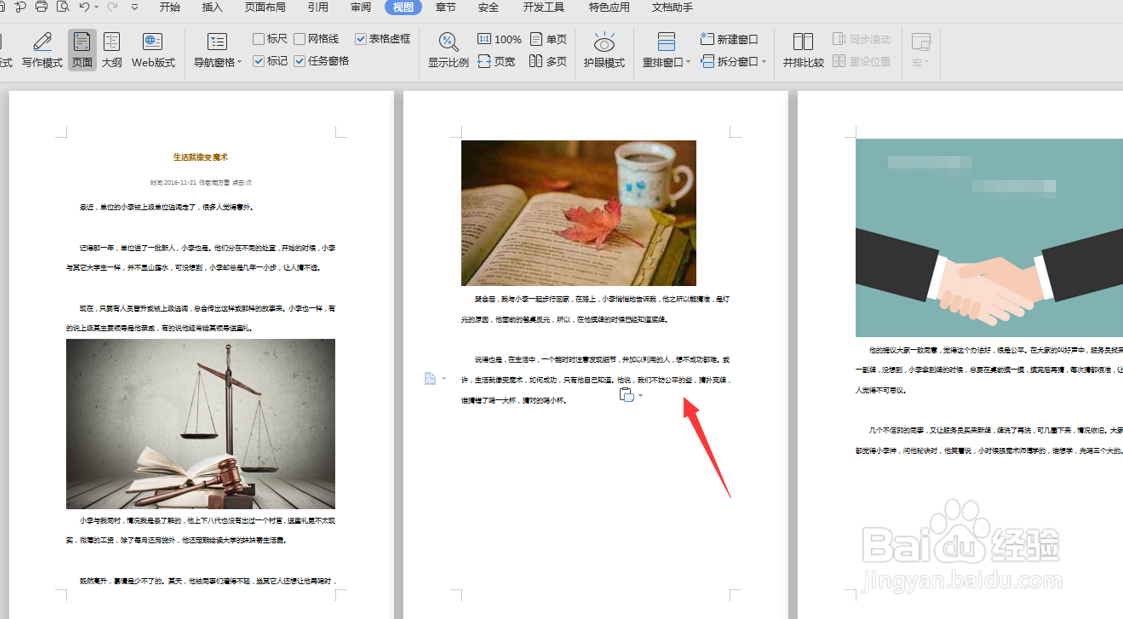
Task: Click 拆分窗口 split window
Action: click(x=729, y=62)
